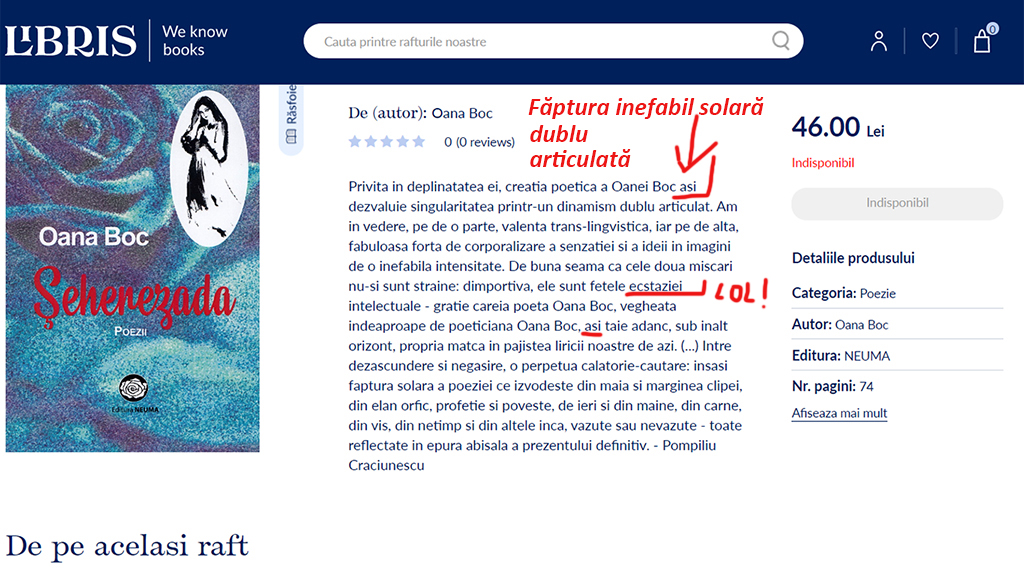Expand 'Afiseaza mai mult' product details
The height and width of the screenshot is (576, 1024).
[839, 413]
